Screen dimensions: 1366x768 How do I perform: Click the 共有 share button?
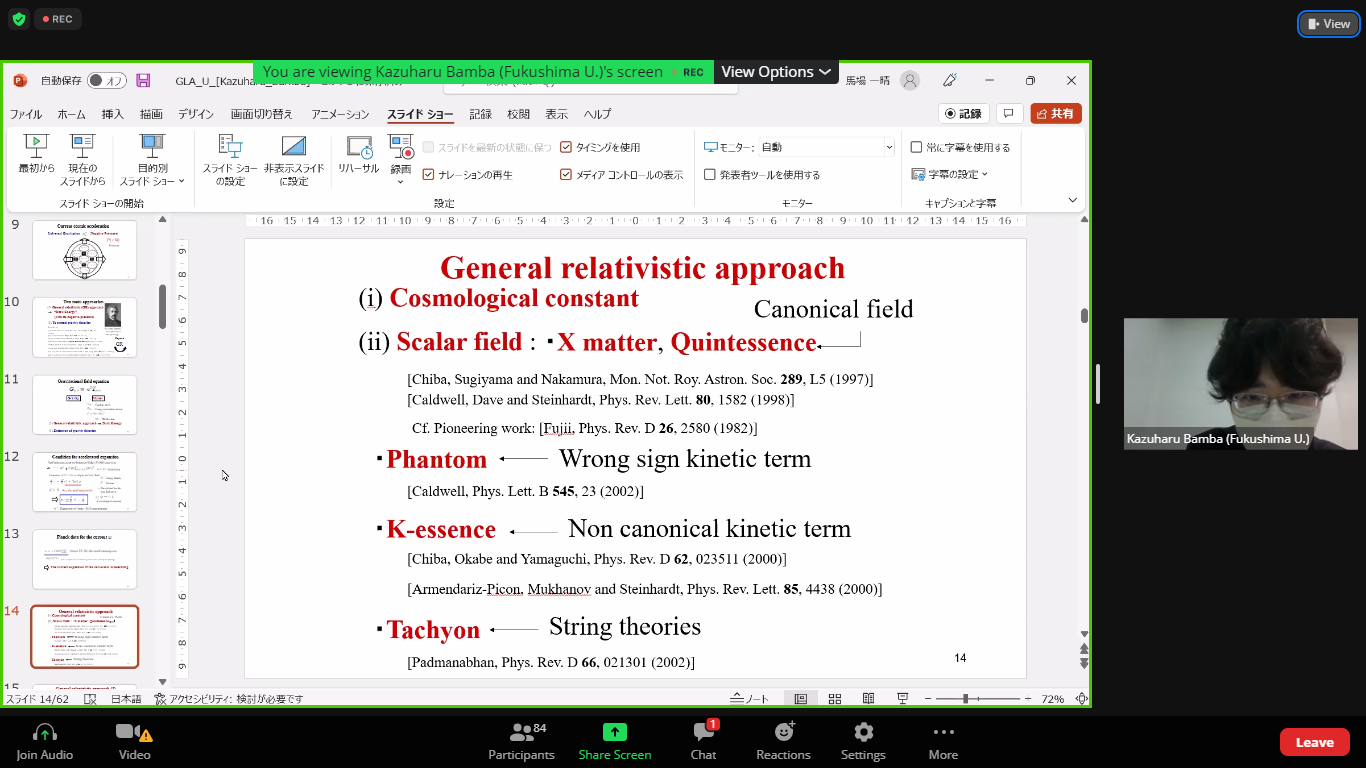1056,114
